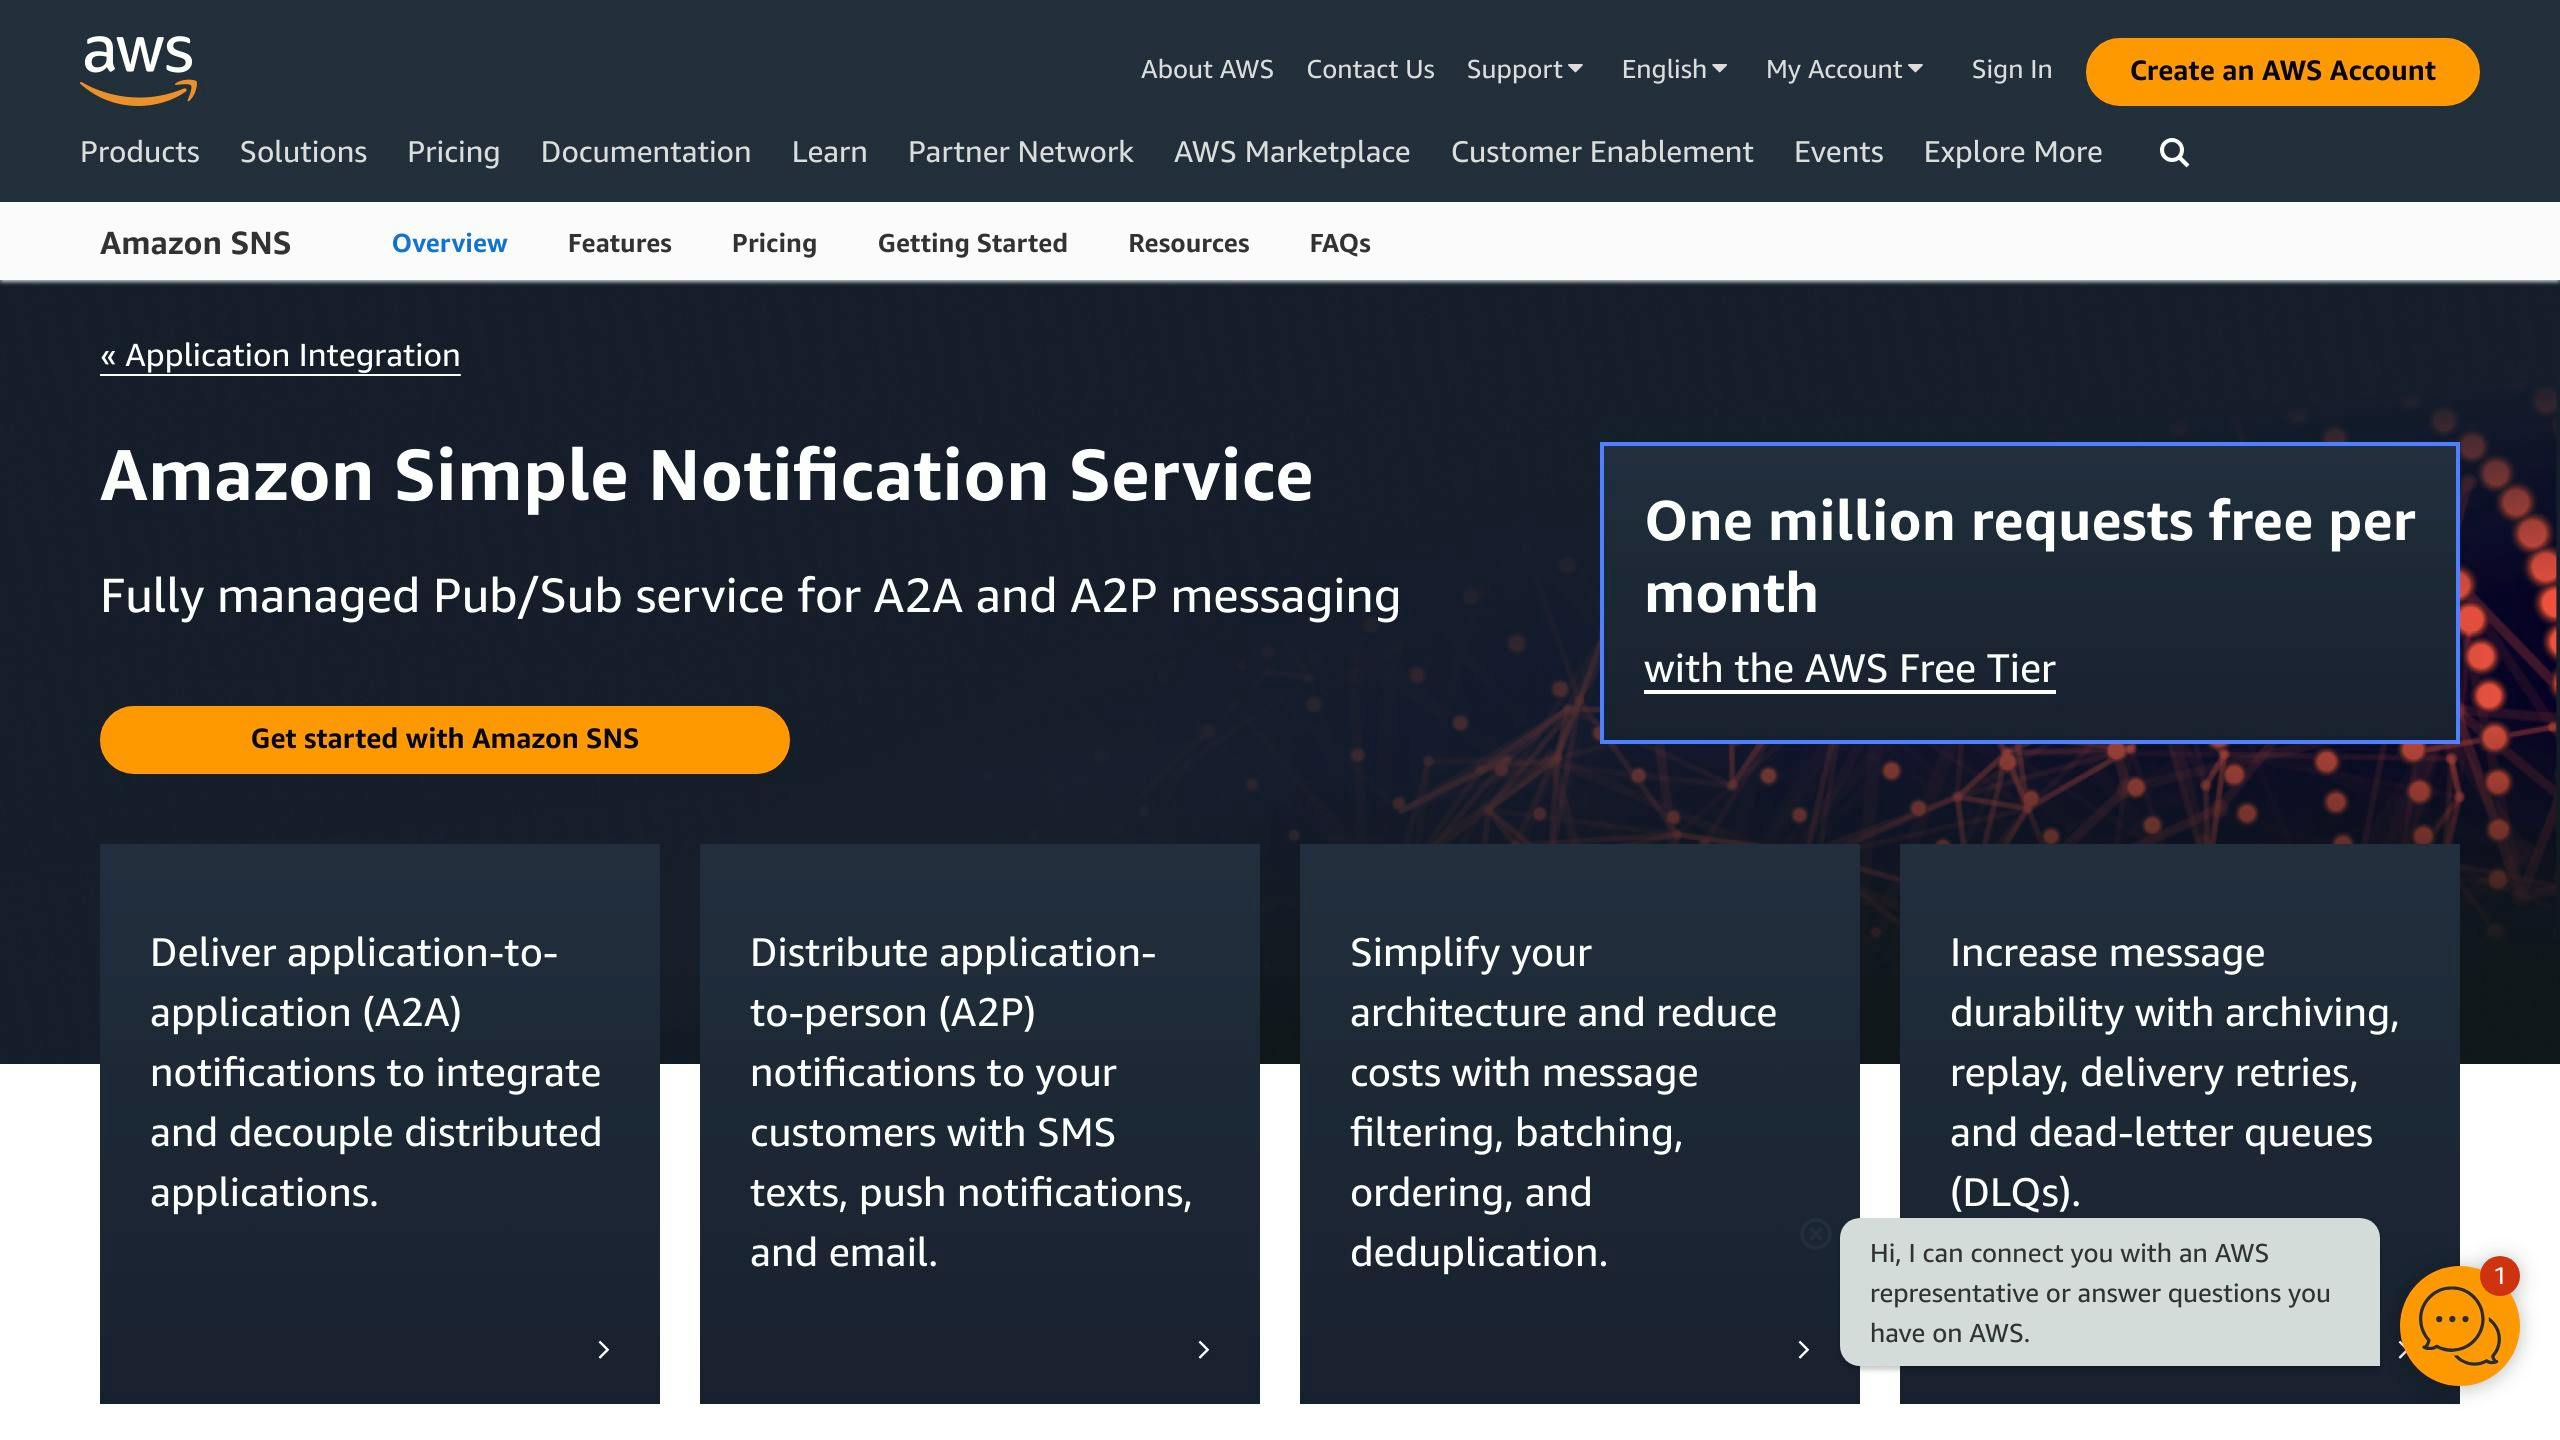Dismiss the chat greeting popup
Viewport: 2560px width, 1440px height.
[x=1815, y=1234]
